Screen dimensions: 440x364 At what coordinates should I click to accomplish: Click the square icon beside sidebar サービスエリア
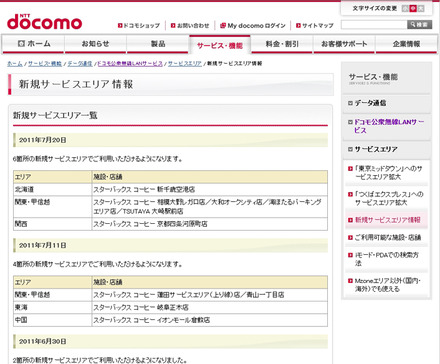tap(350, 149)
